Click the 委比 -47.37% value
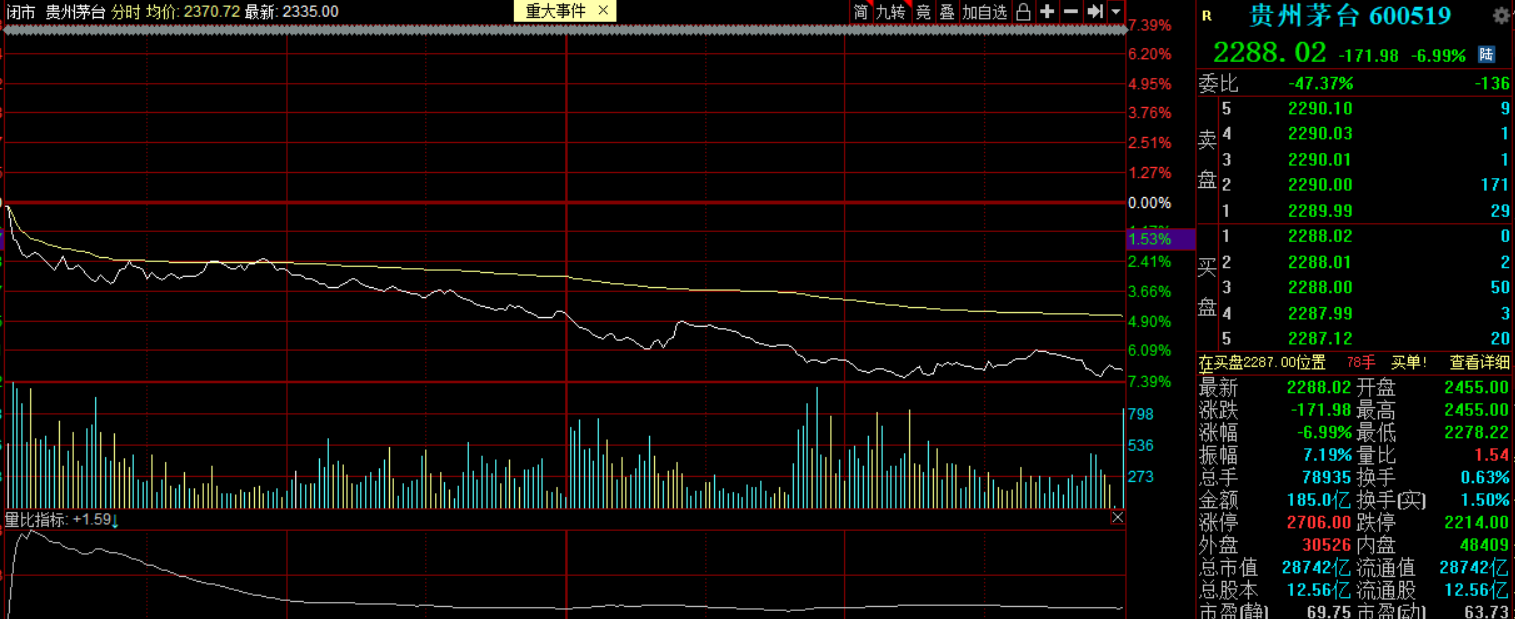 tap(1320, 83)
